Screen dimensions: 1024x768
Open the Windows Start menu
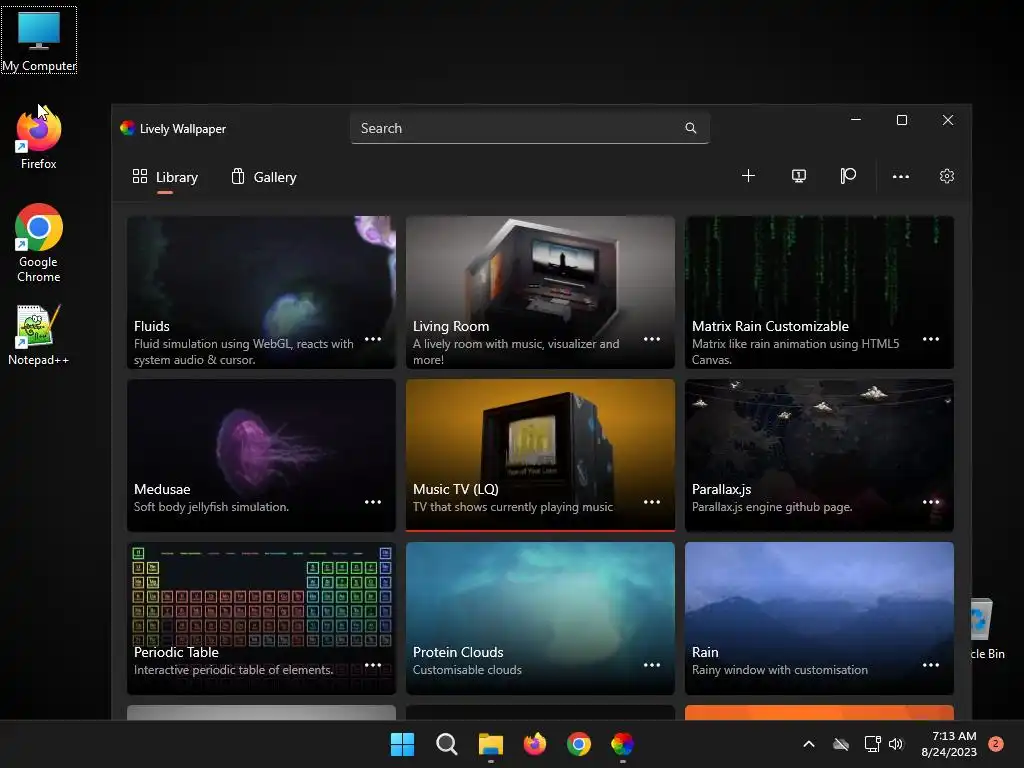402,744
